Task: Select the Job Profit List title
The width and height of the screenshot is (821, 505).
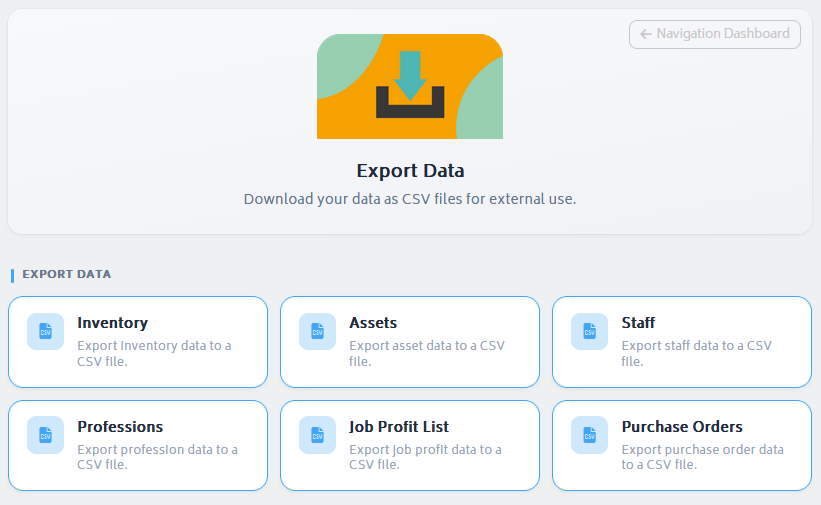Action: pos(399,427)
